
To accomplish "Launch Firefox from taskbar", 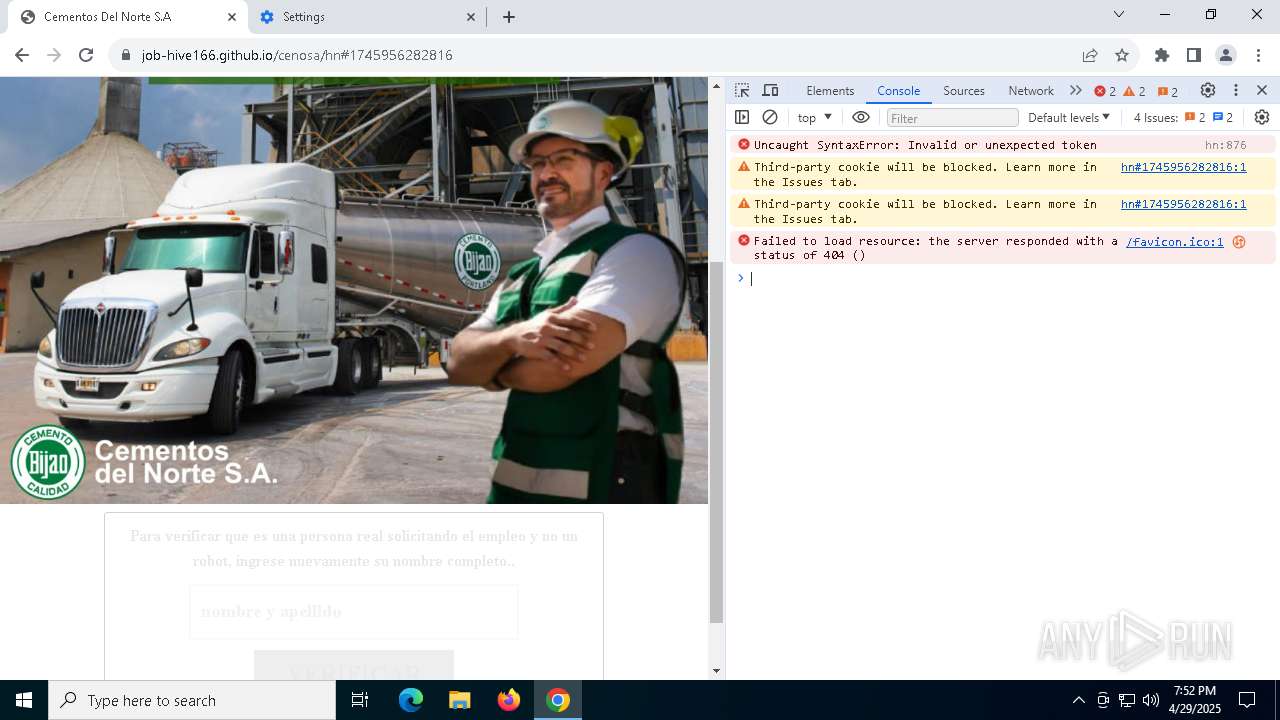I will [508, 700].
